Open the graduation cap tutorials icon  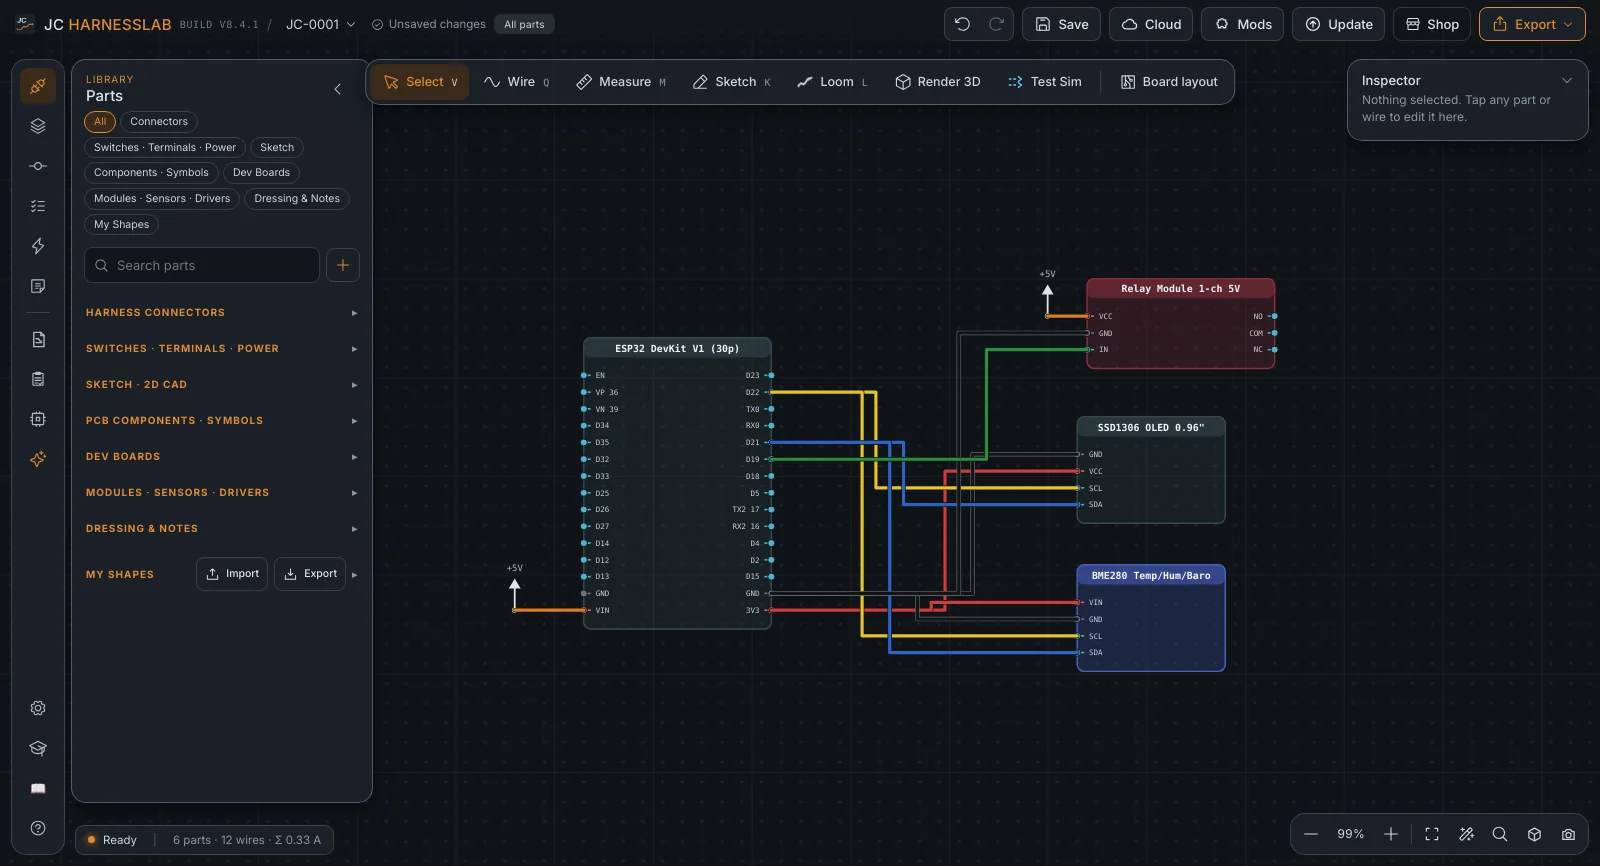[x=38, y=748]
